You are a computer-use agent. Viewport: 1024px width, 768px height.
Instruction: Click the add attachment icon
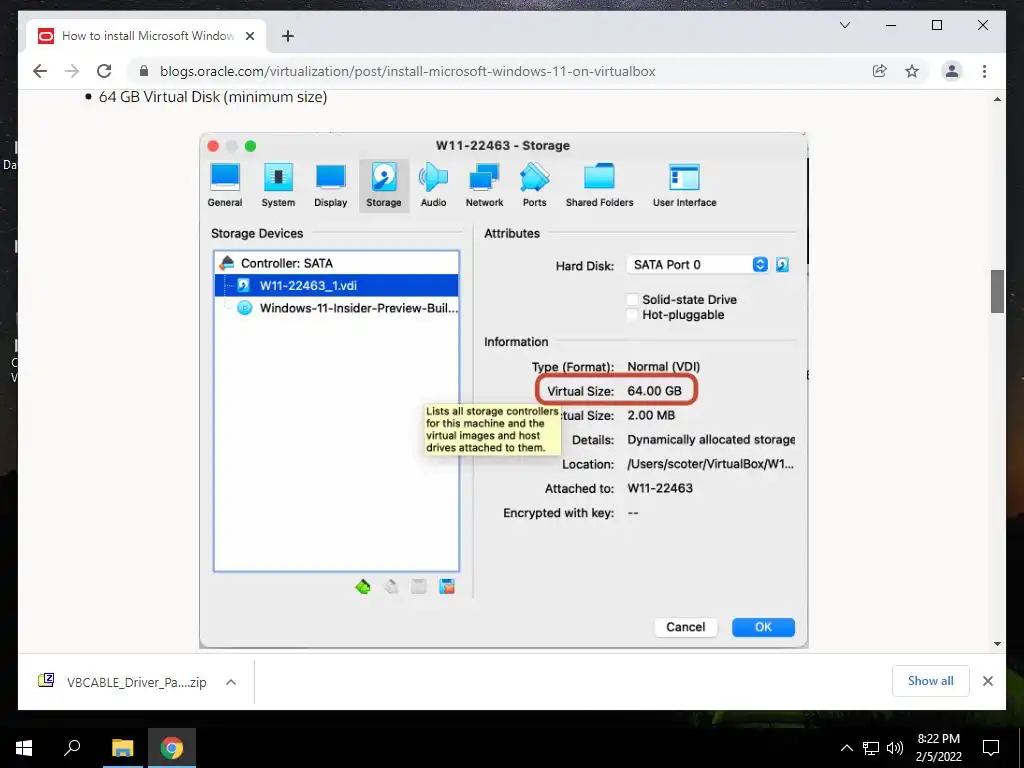tap(419, 586)
